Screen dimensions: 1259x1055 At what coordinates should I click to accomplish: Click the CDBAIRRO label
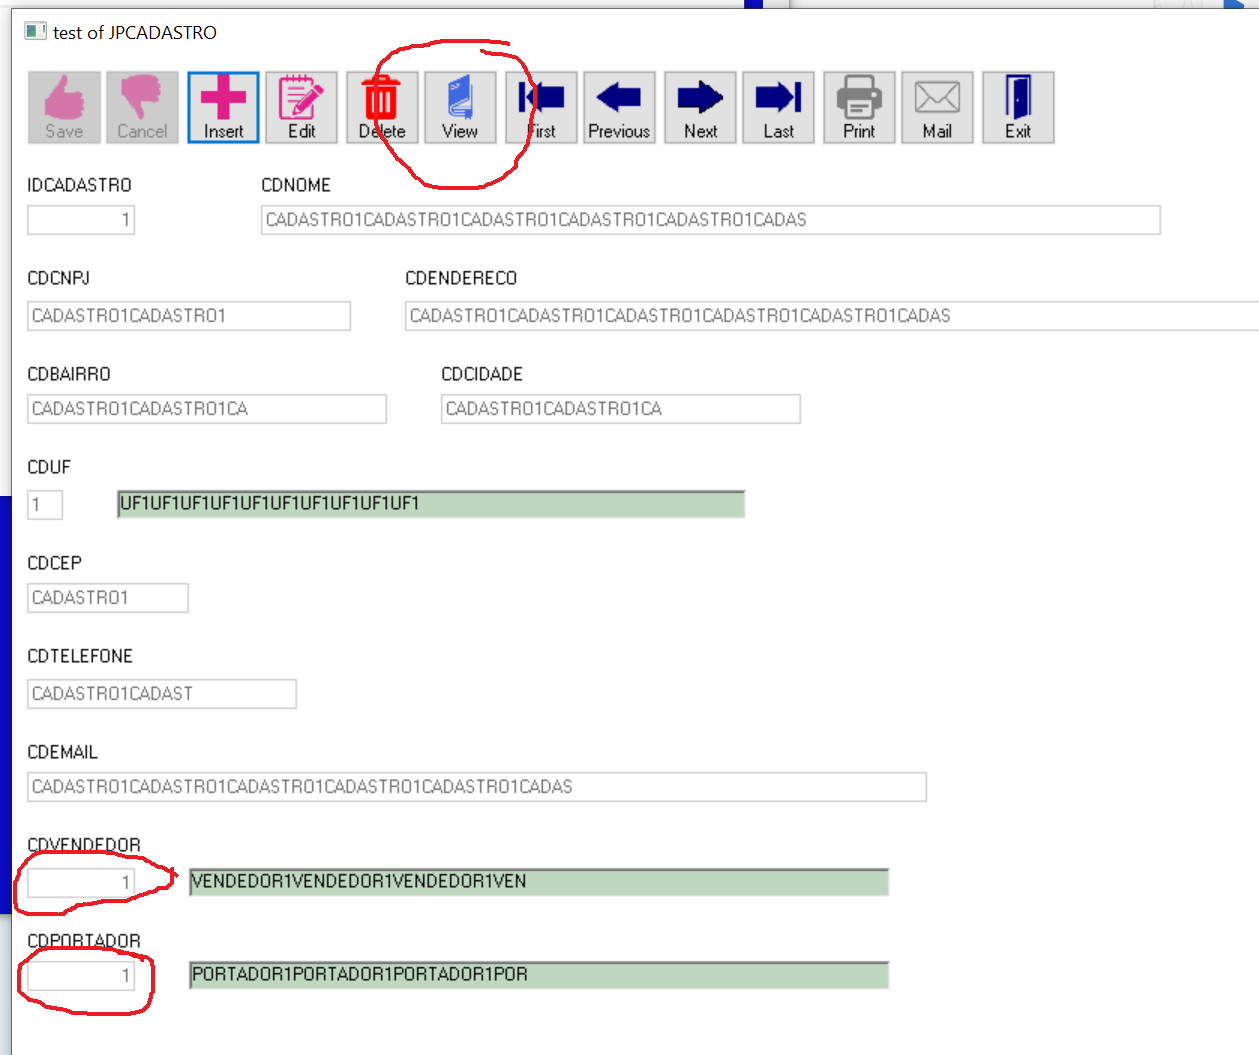[69, 374]
